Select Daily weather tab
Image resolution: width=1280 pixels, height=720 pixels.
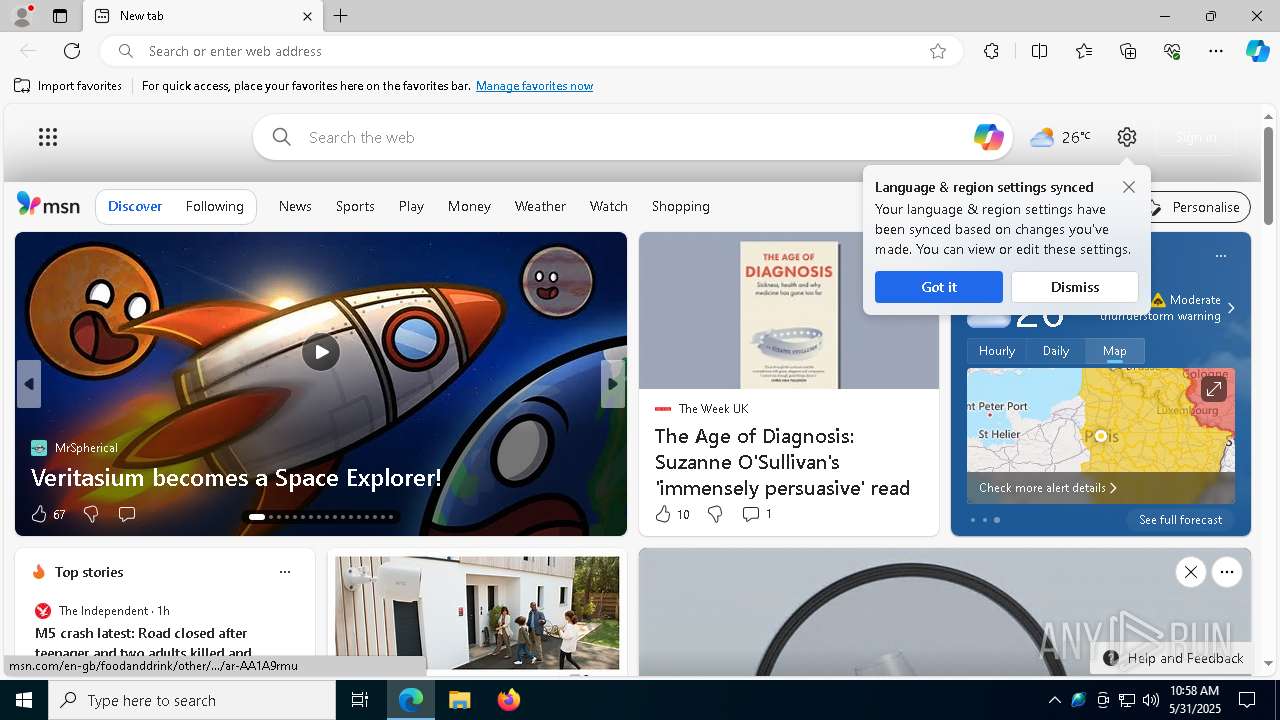tap(1056, 351)
